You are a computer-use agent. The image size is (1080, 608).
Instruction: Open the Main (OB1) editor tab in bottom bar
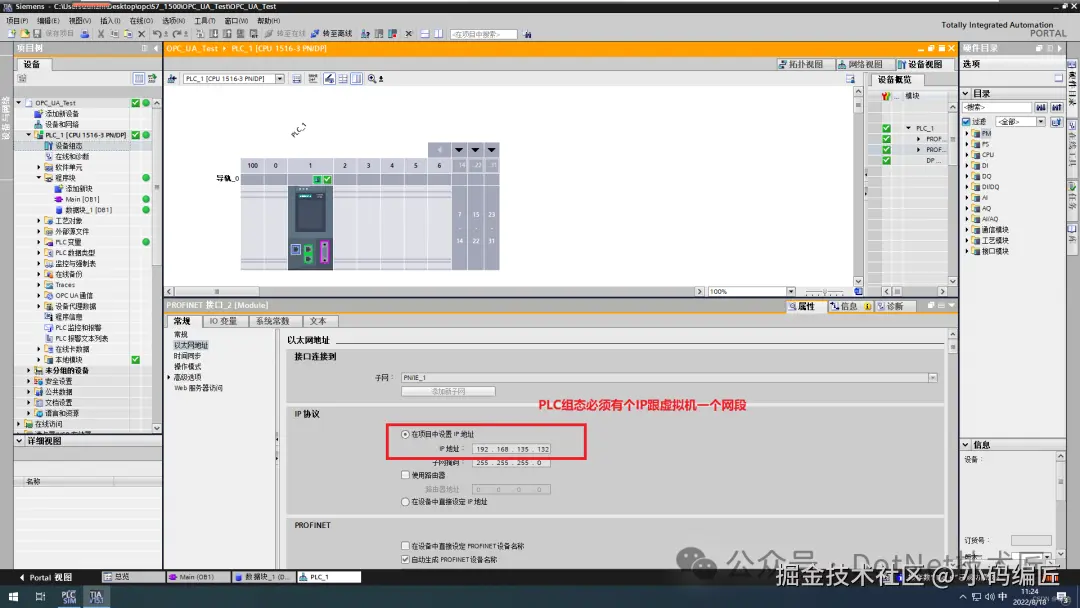(196, 577)
